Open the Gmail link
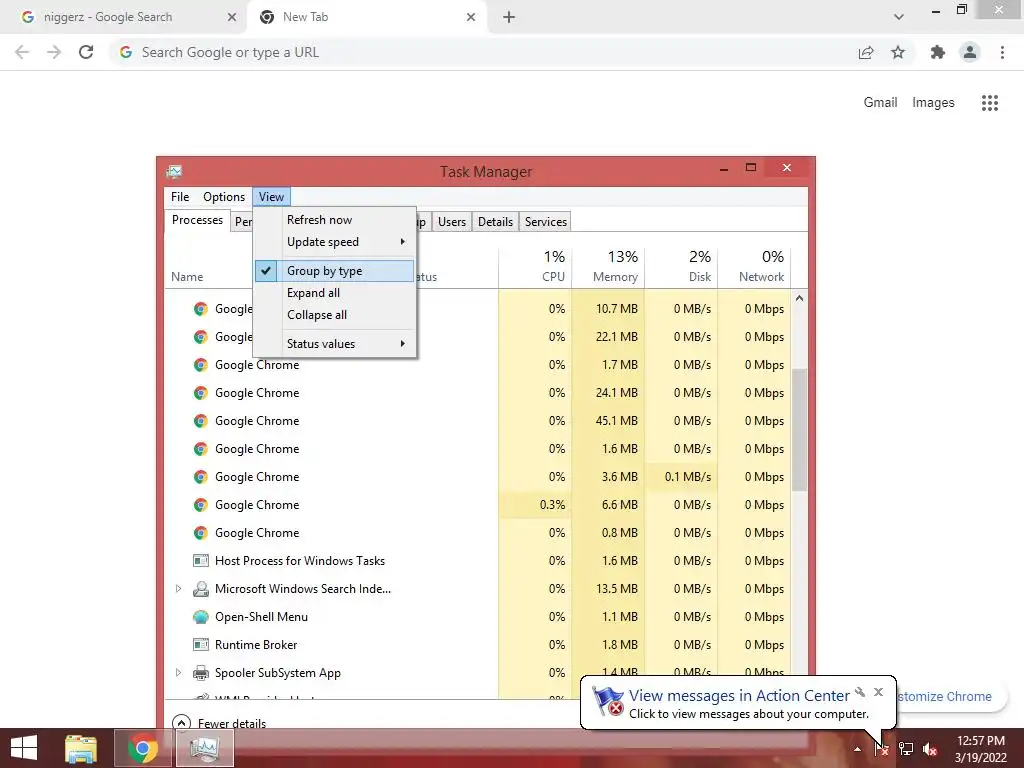Screen dimensions: 1024x768 [x=880, y=103]
